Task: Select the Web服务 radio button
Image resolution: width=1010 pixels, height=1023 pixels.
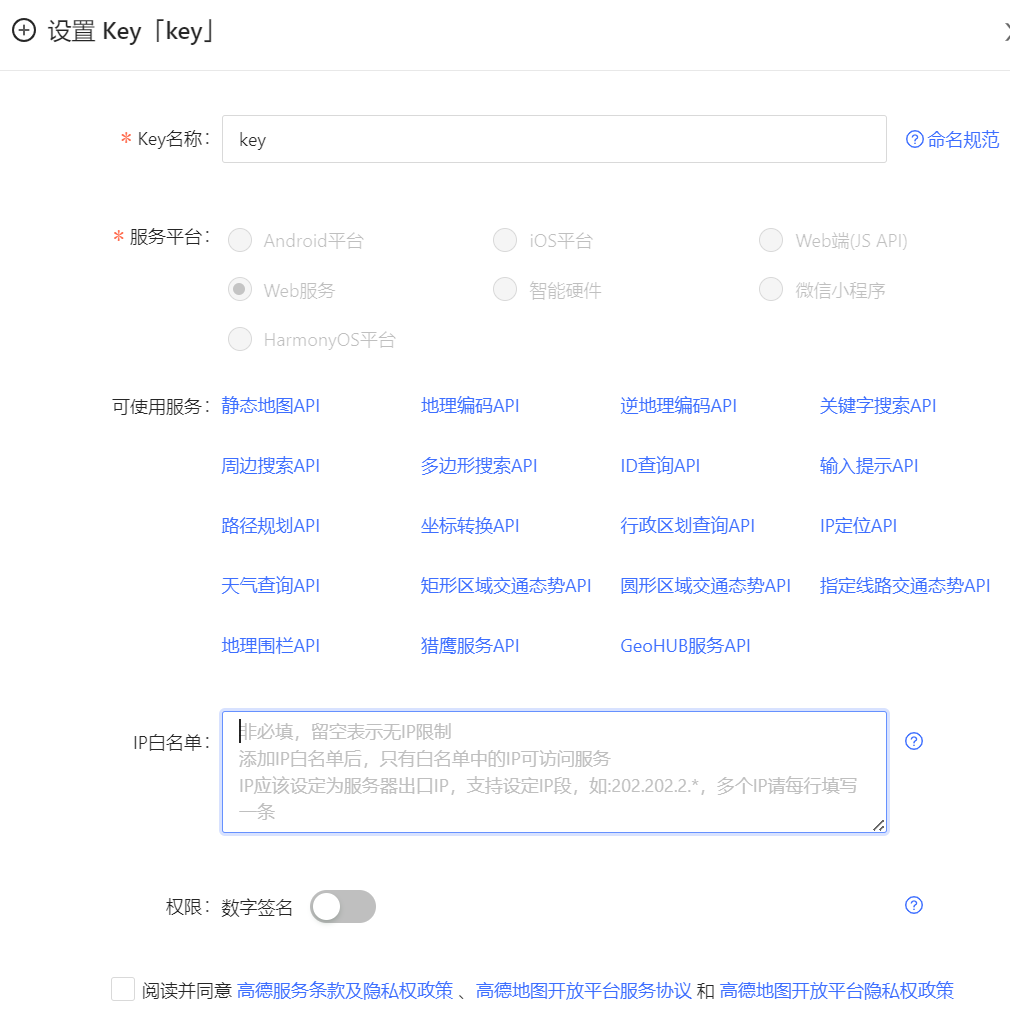Action: point(240,289)
